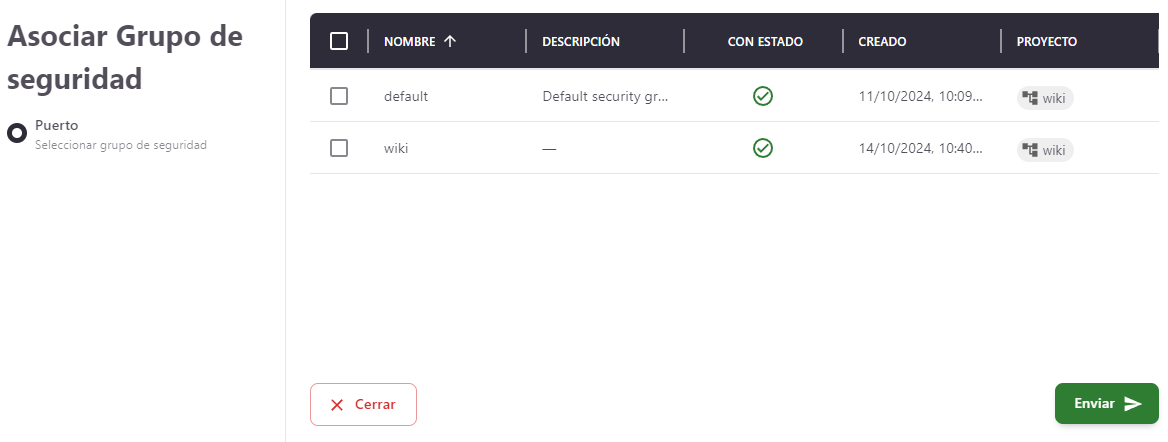1168x442 pixels.
Task: Click the sort arrow next to NOMBRE
Action: [450, 41]
